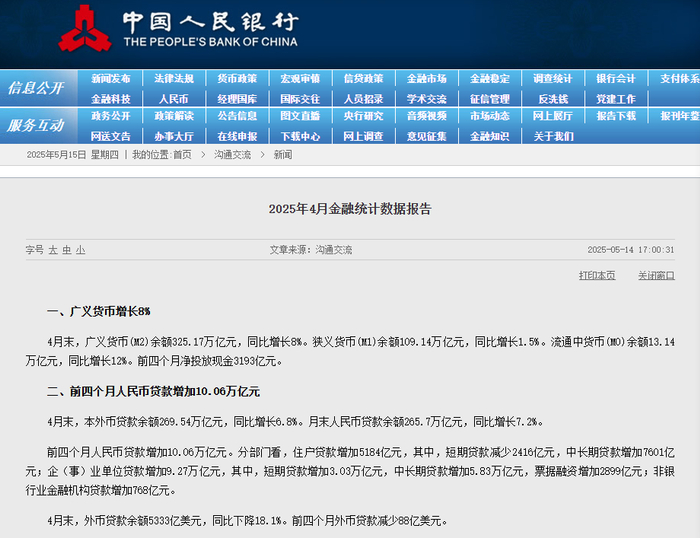Go to 货币政策 section
Viewport: 700px width, 538px height.
[237, 79]
